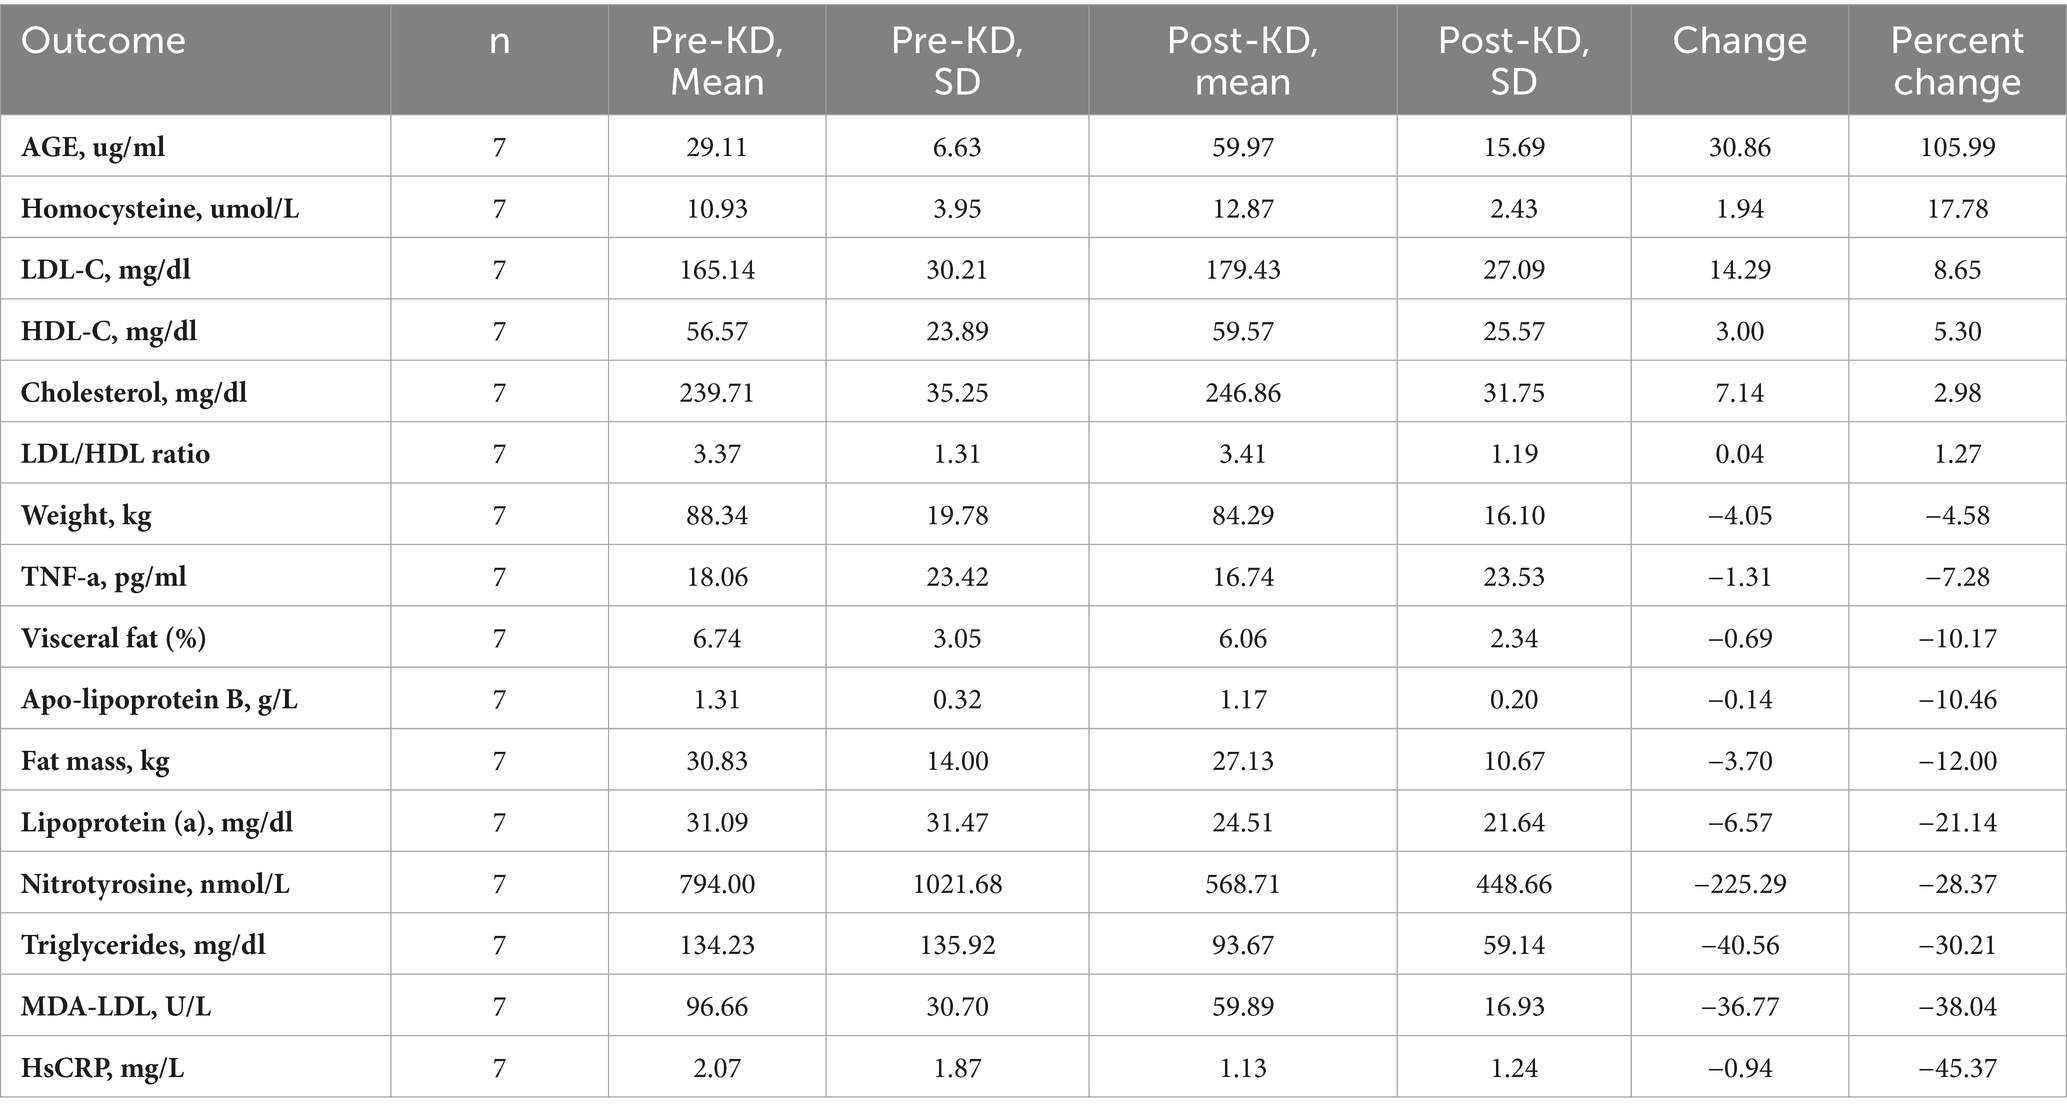Click the Homocysteine, umol/L row label

160,209
